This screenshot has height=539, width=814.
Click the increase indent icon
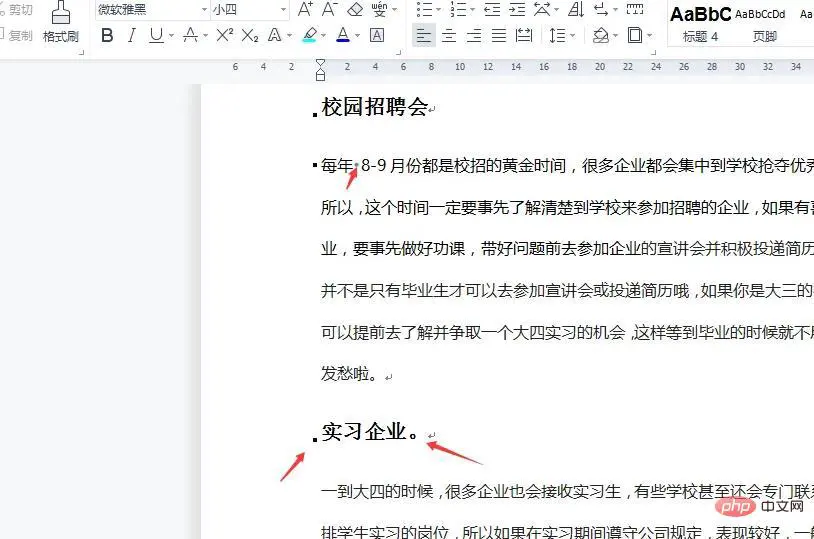point(517,9)
